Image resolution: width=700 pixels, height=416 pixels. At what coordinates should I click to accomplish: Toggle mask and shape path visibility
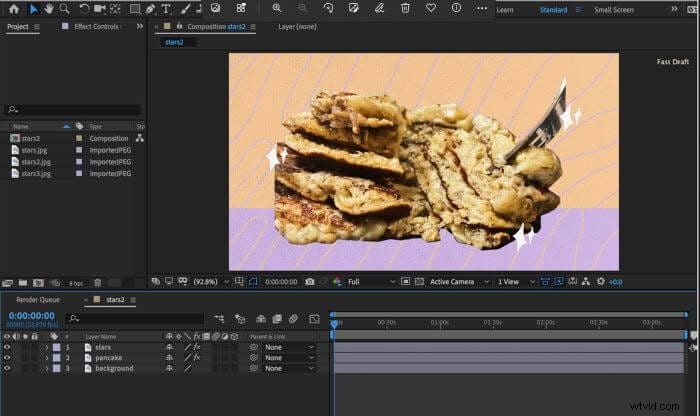(x=253, y=281)
